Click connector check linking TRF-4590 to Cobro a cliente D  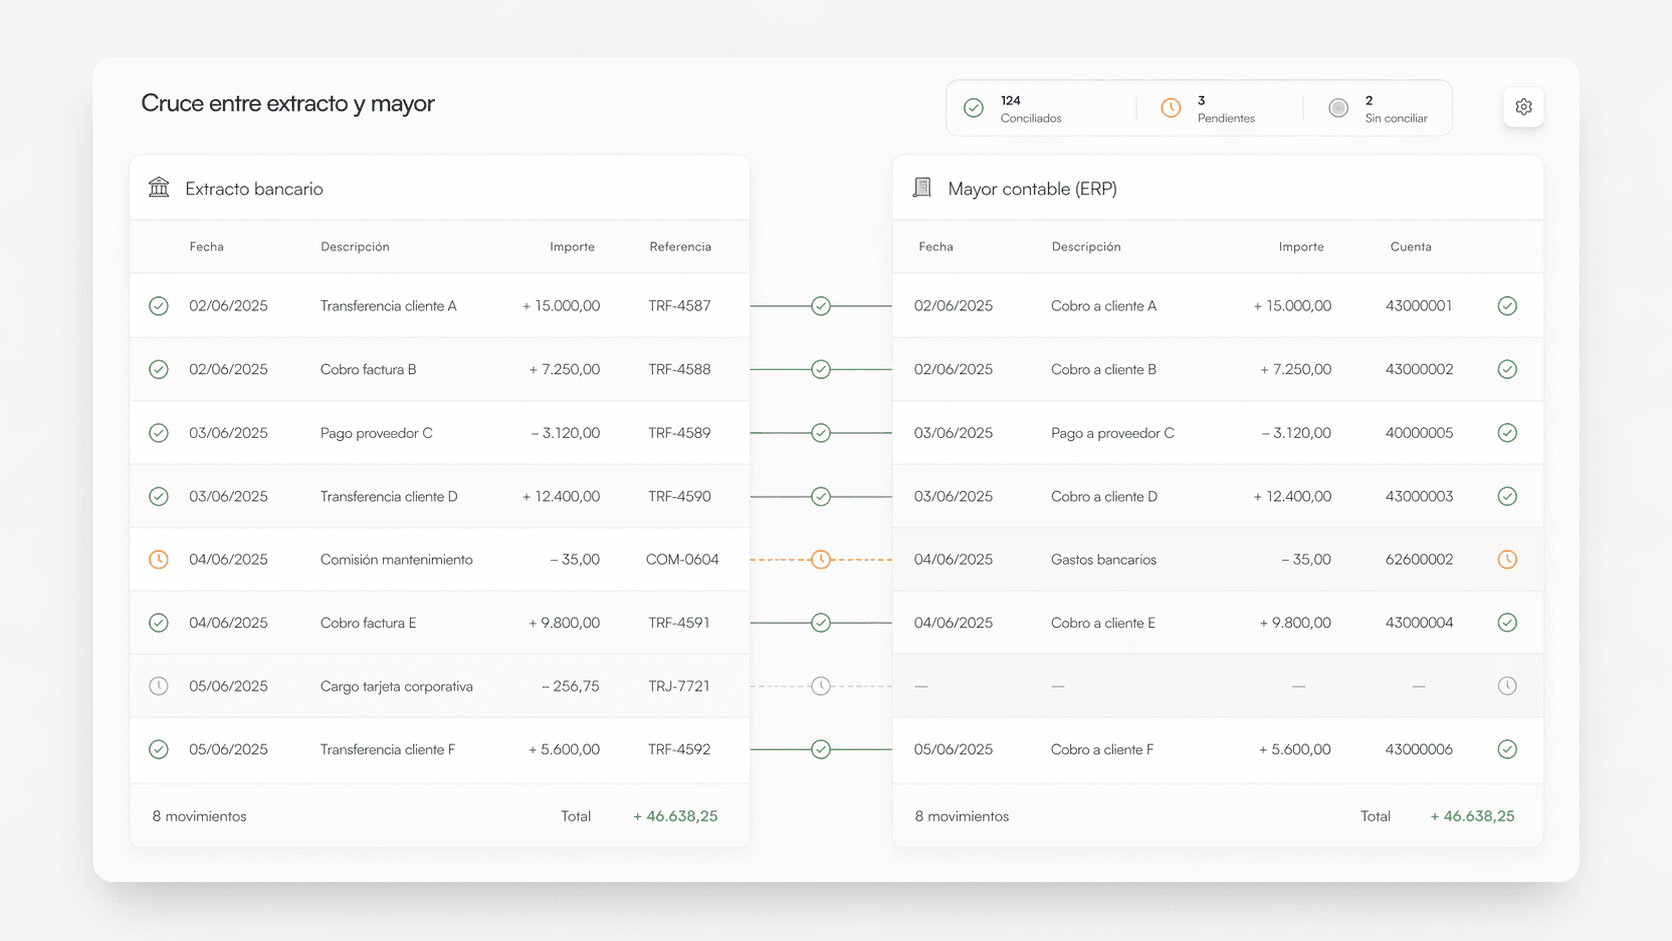click(x=820, y=496)
